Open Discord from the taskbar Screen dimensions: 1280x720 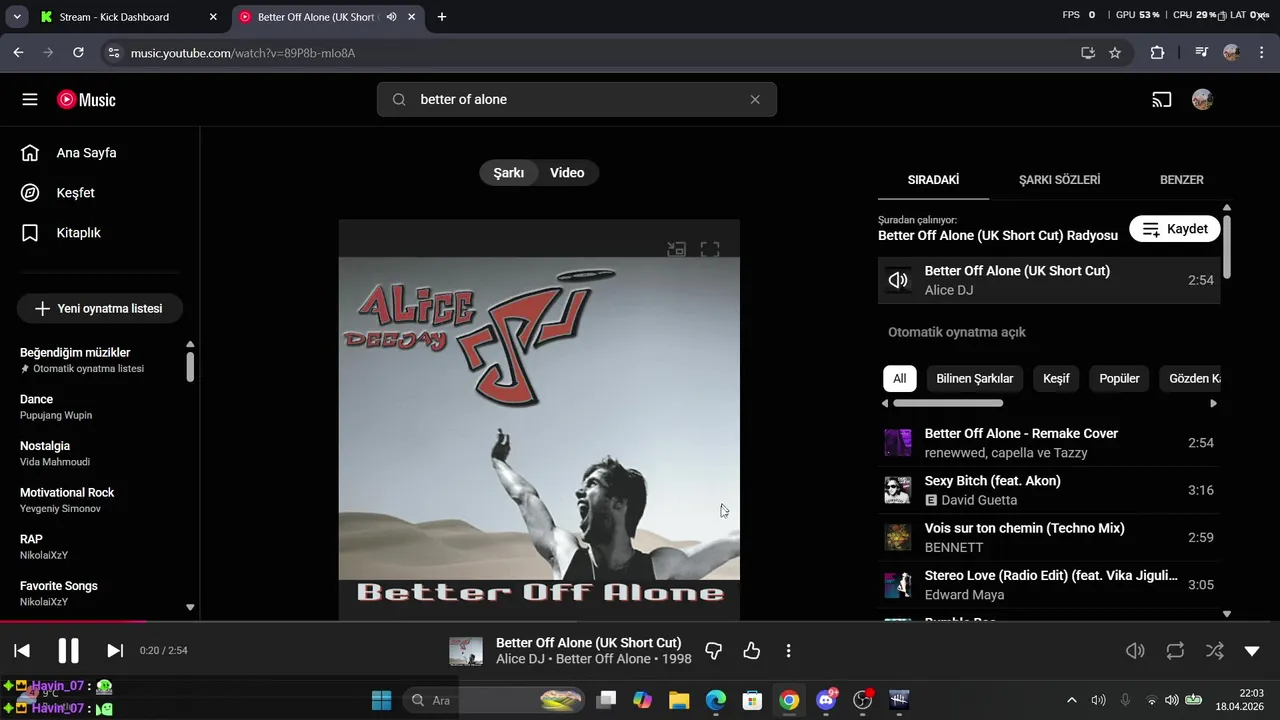point(827,700)
